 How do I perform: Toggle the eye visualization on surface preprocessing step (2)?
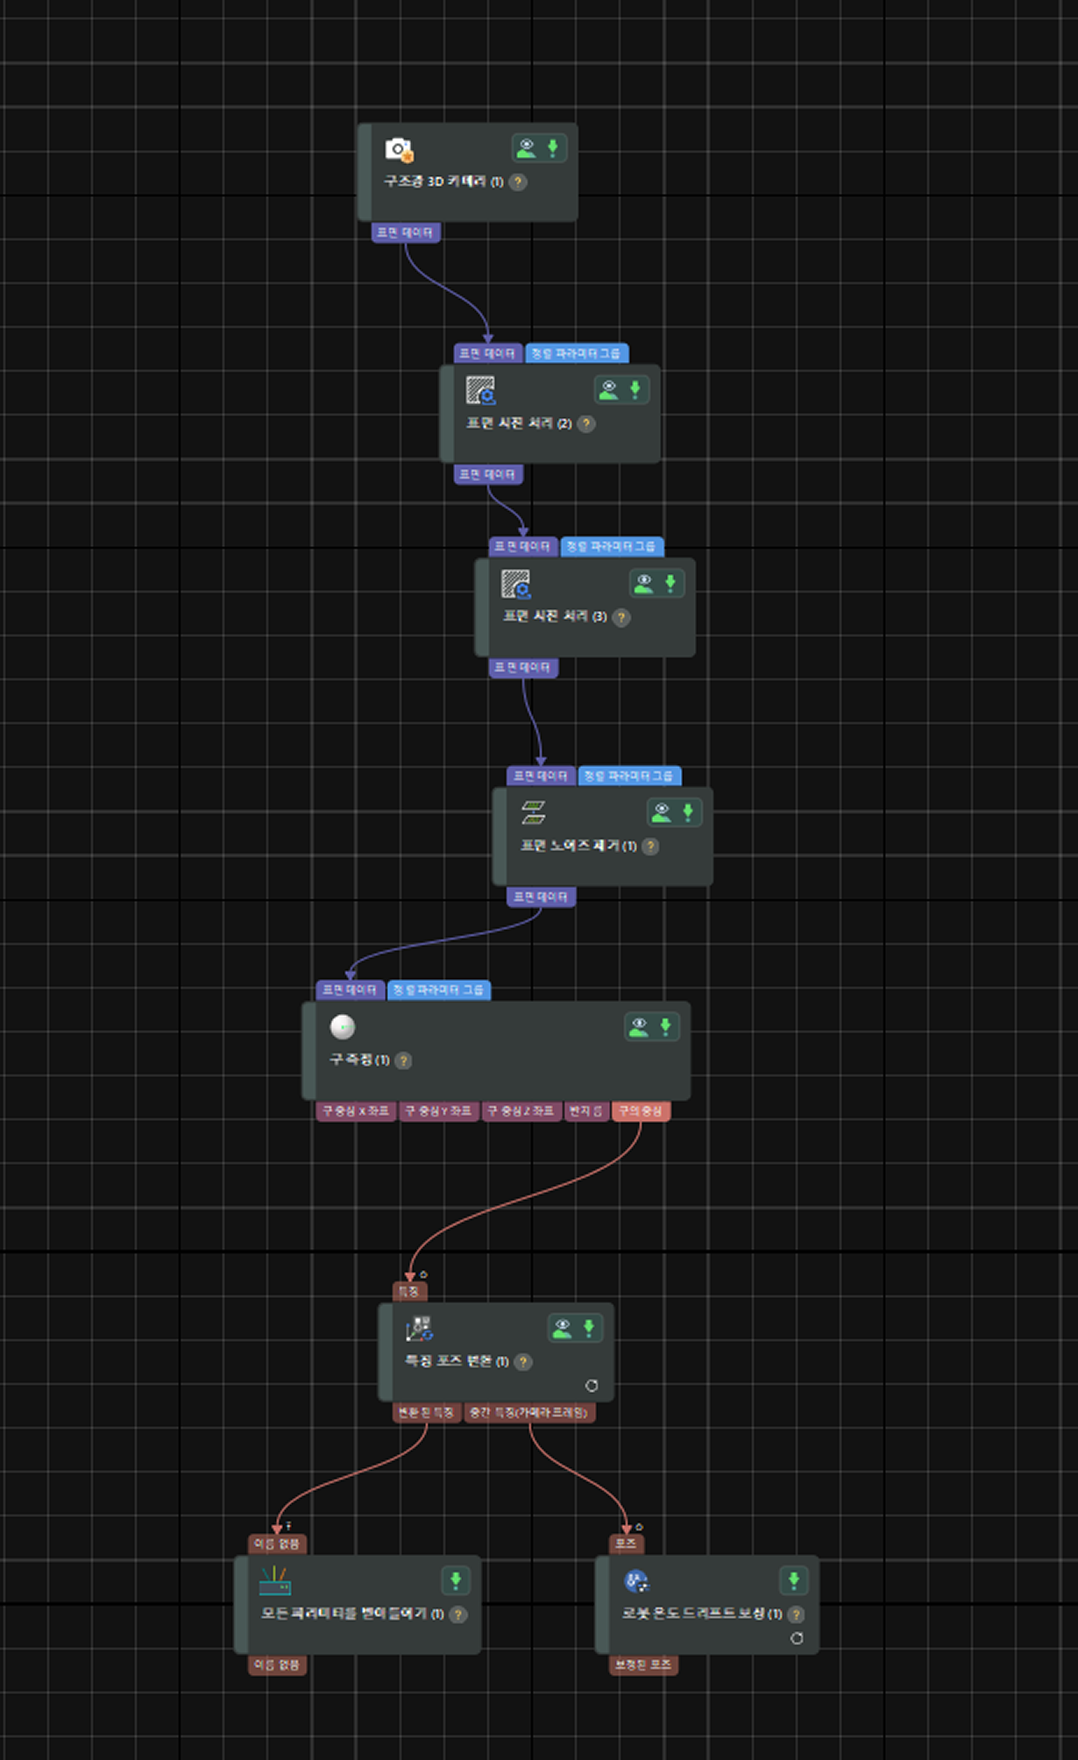pos(608,390)
